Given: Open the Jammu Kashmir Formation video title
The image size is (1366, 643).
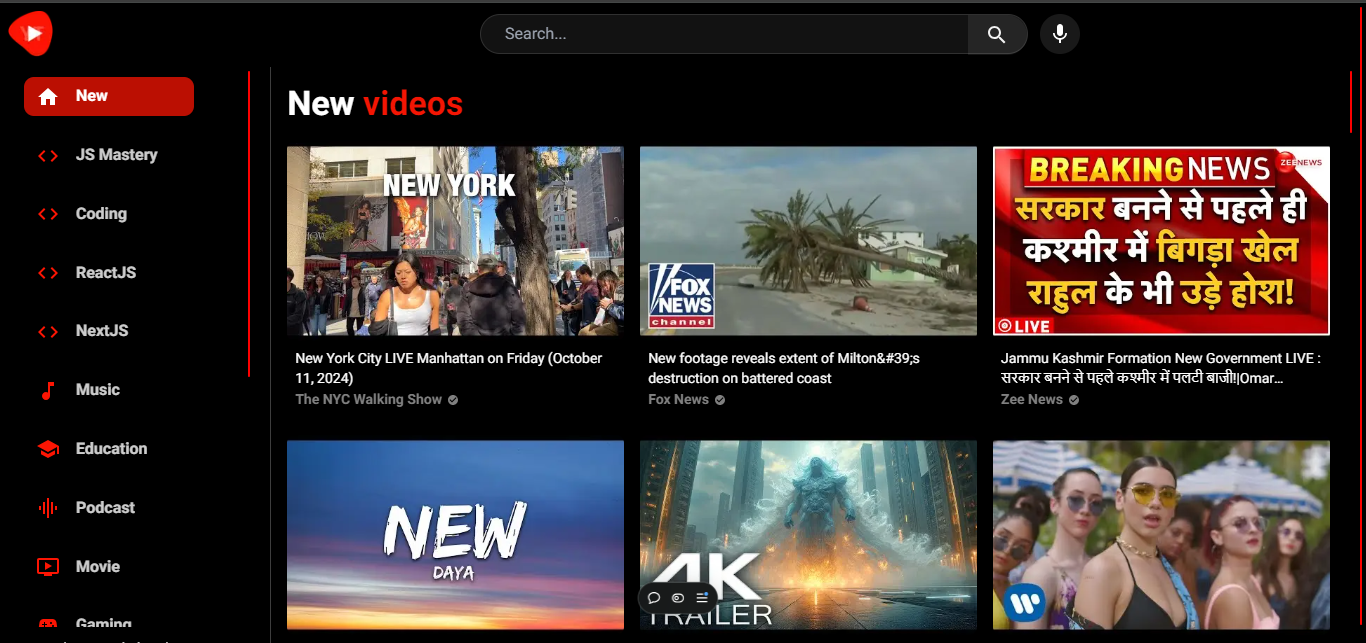Looking at the screenshot, I should [x=1161, y=368].
